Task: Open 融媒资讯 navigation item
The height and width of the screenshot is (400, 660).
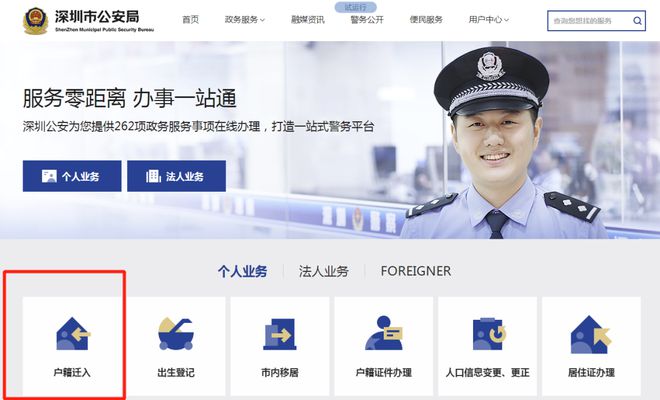Action: click(308, 19)
